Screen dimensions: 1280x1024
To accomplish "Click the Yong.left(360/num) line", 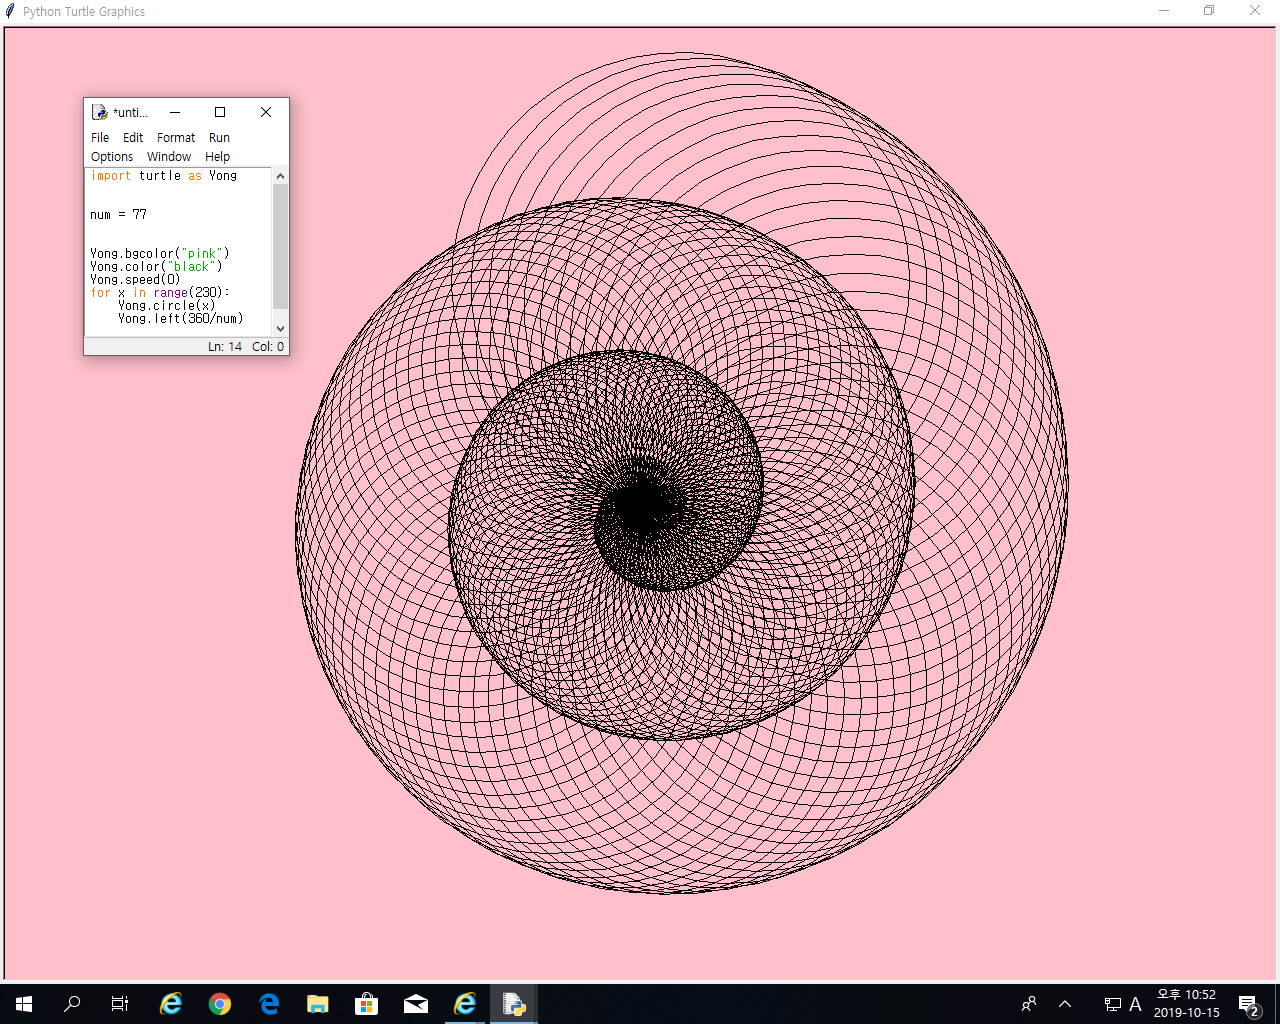I will [180, 319].
